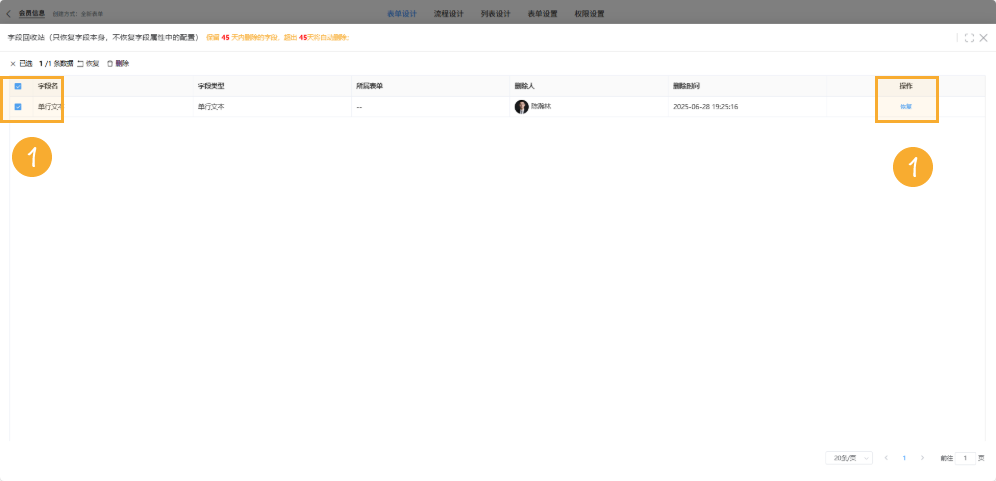
Task: Go to next page with right chevron
Action: point(922,457)
